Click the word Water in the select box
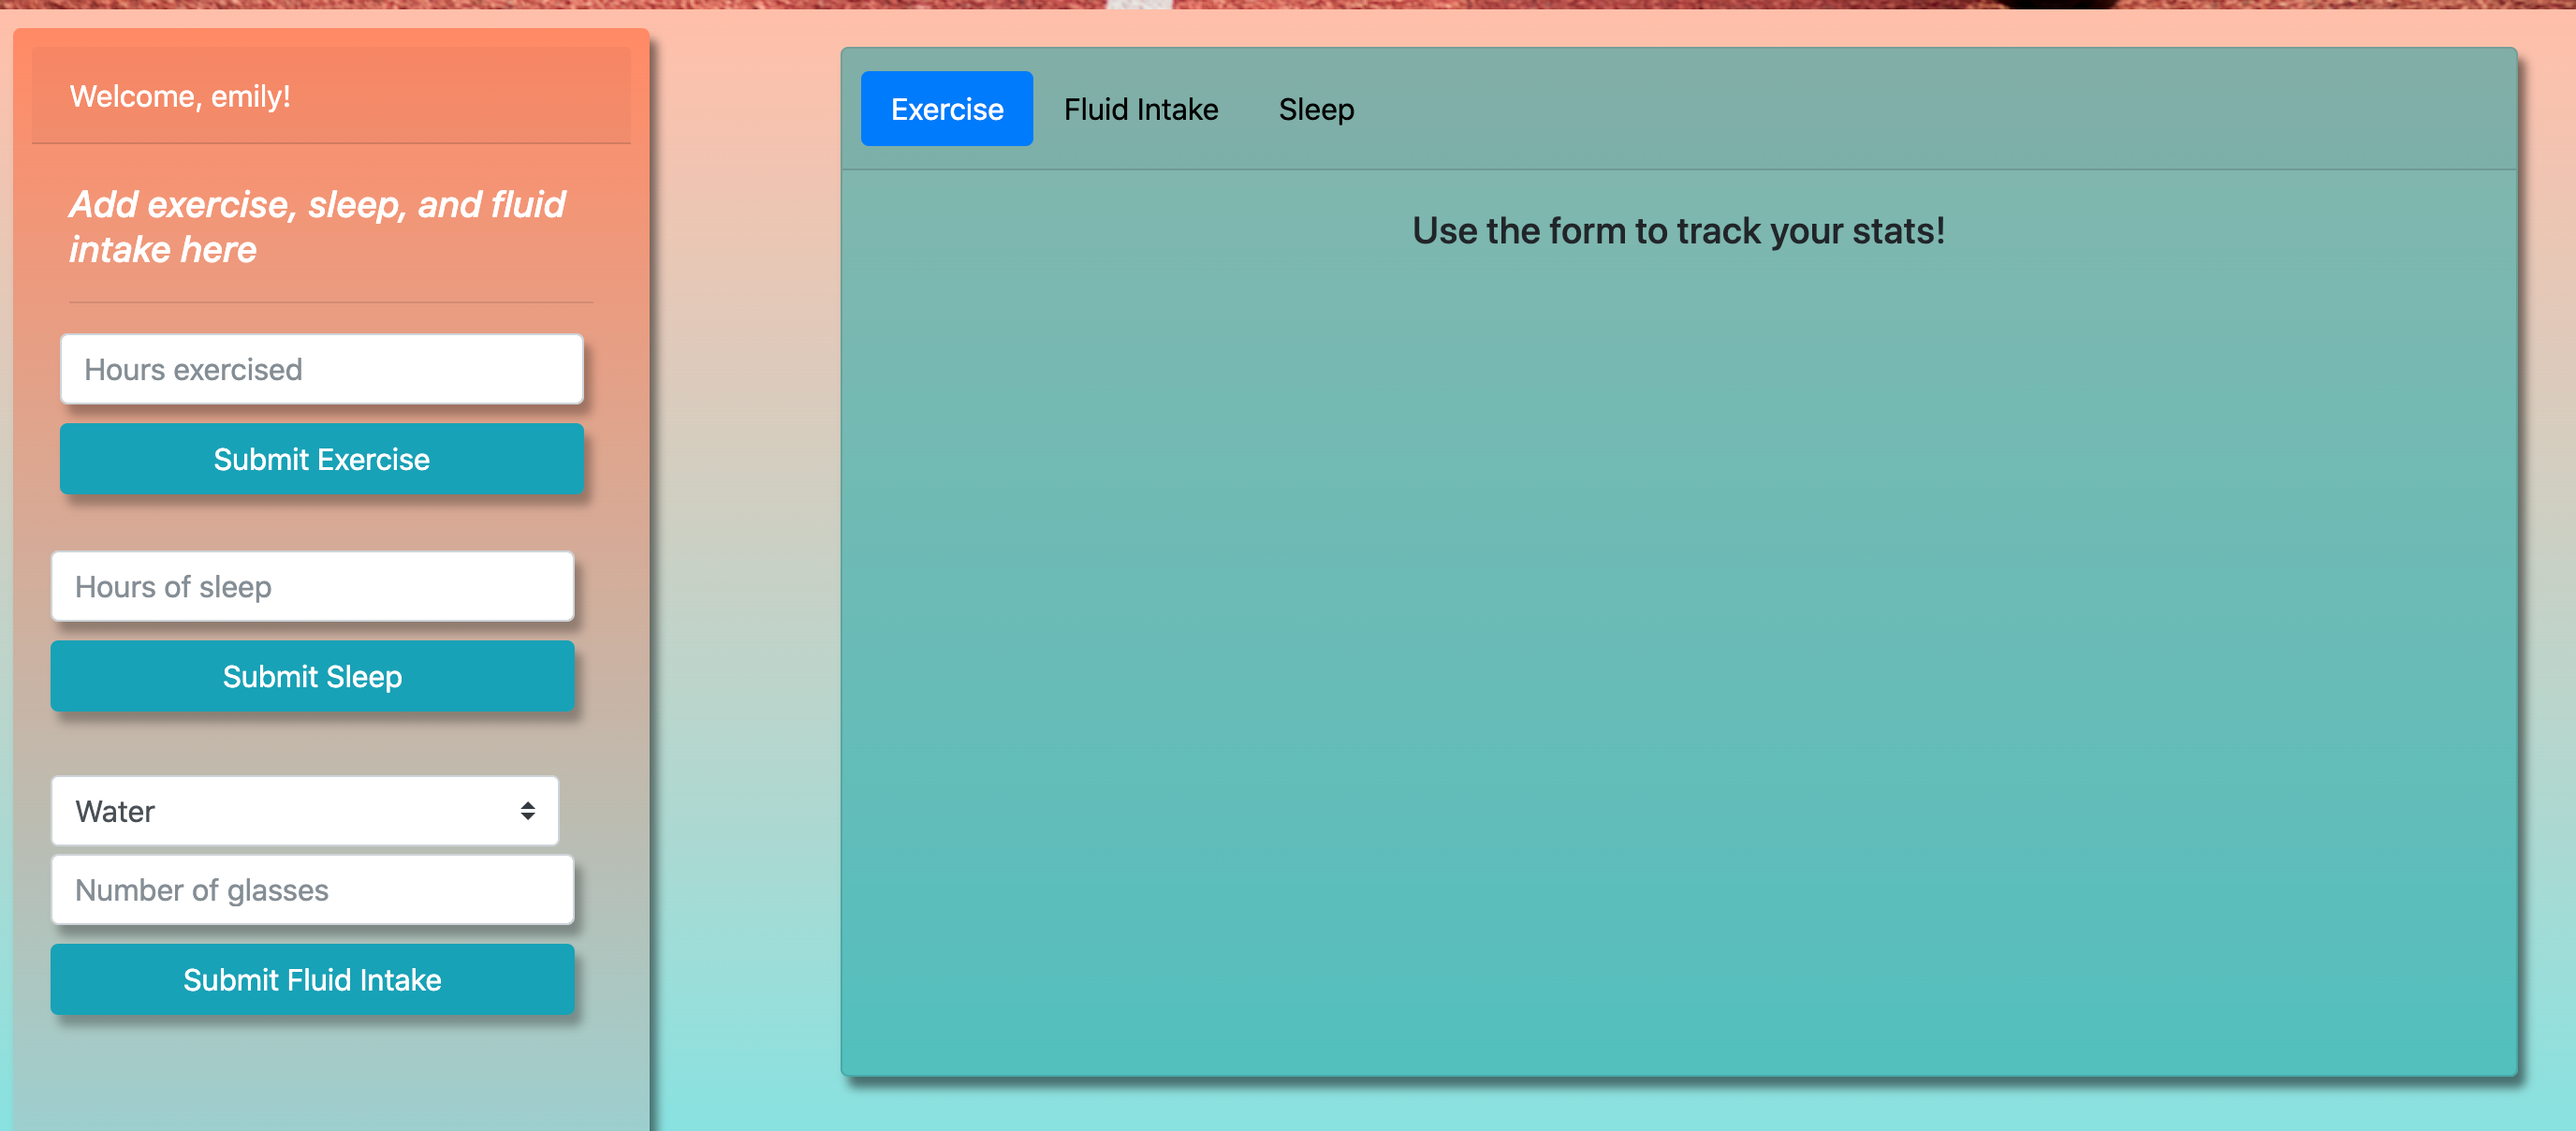 [115, 811]
